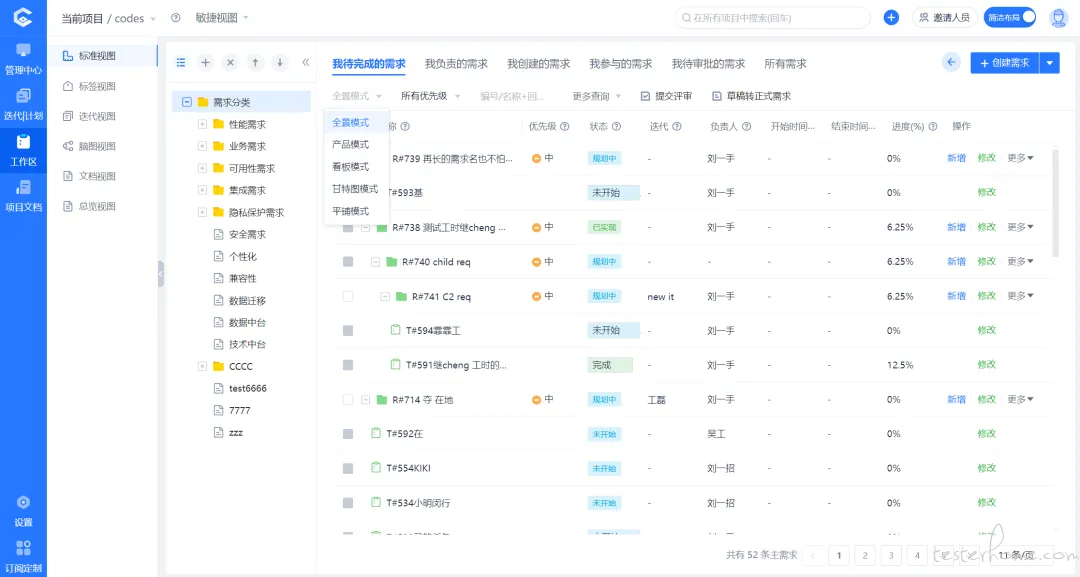
Task: Open the 所有优先级 dropdown
Action: [430, 96]
